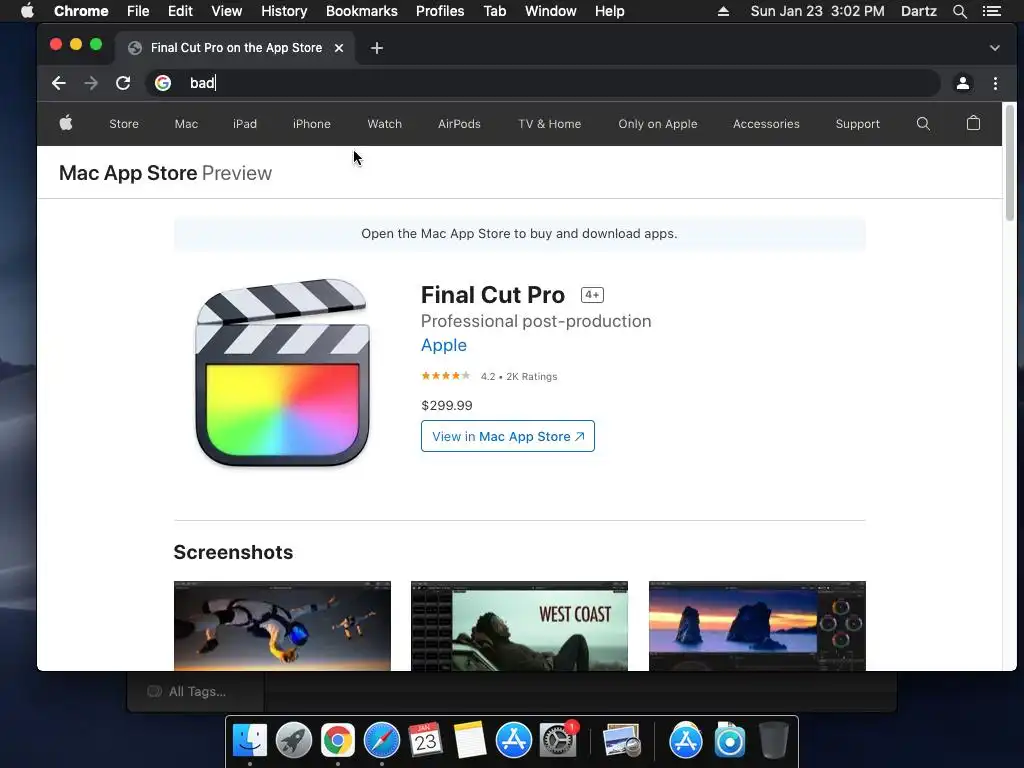This screenshot has height=768, width=1024.
Task: Open the Bookmarks menu
Action: point(362,11)
